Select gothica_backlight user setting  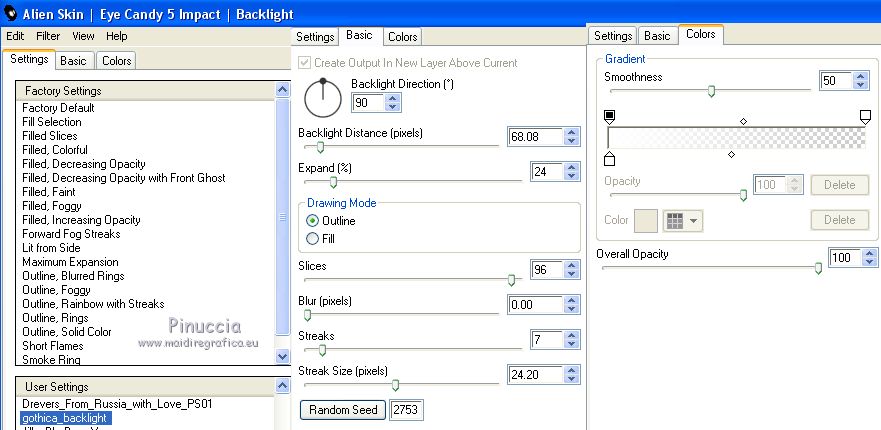point(66,418)
